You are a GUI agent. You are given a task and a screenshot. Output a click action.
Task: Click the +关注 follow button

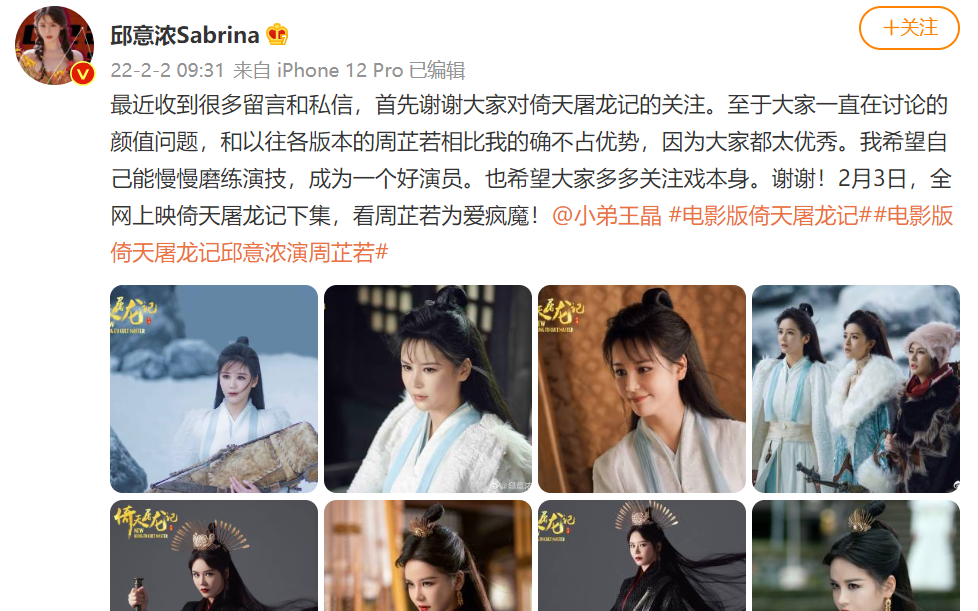coord(909,28)
